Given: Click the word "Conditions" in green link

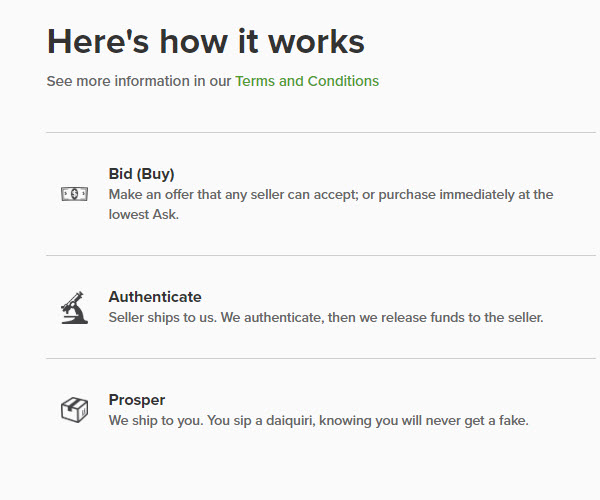Looking at the screenshot, I should [343, 81].
